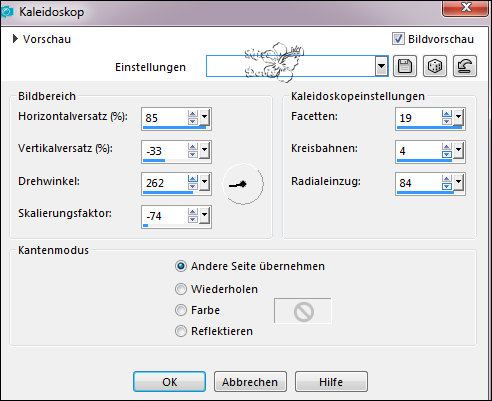The image size is (492, 401).
Task: Open the Radialeinzug slider dropdown arrow
Action: 458,182
